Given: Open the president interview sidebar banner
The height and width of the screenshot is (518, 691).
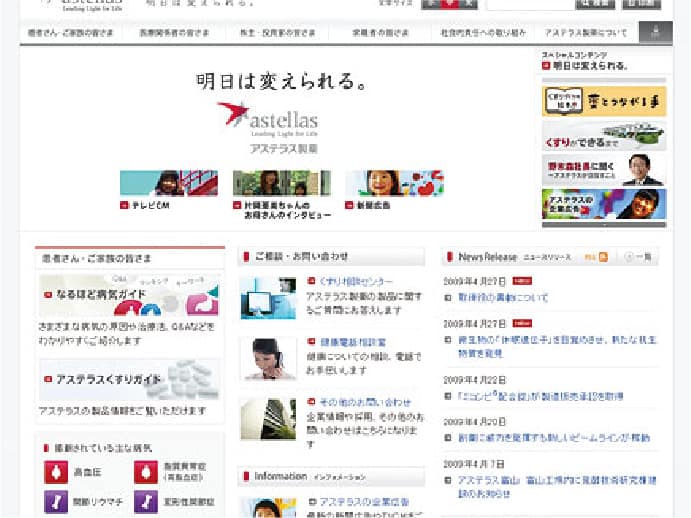Looking at the screenshot, I should tap(604, 170).
